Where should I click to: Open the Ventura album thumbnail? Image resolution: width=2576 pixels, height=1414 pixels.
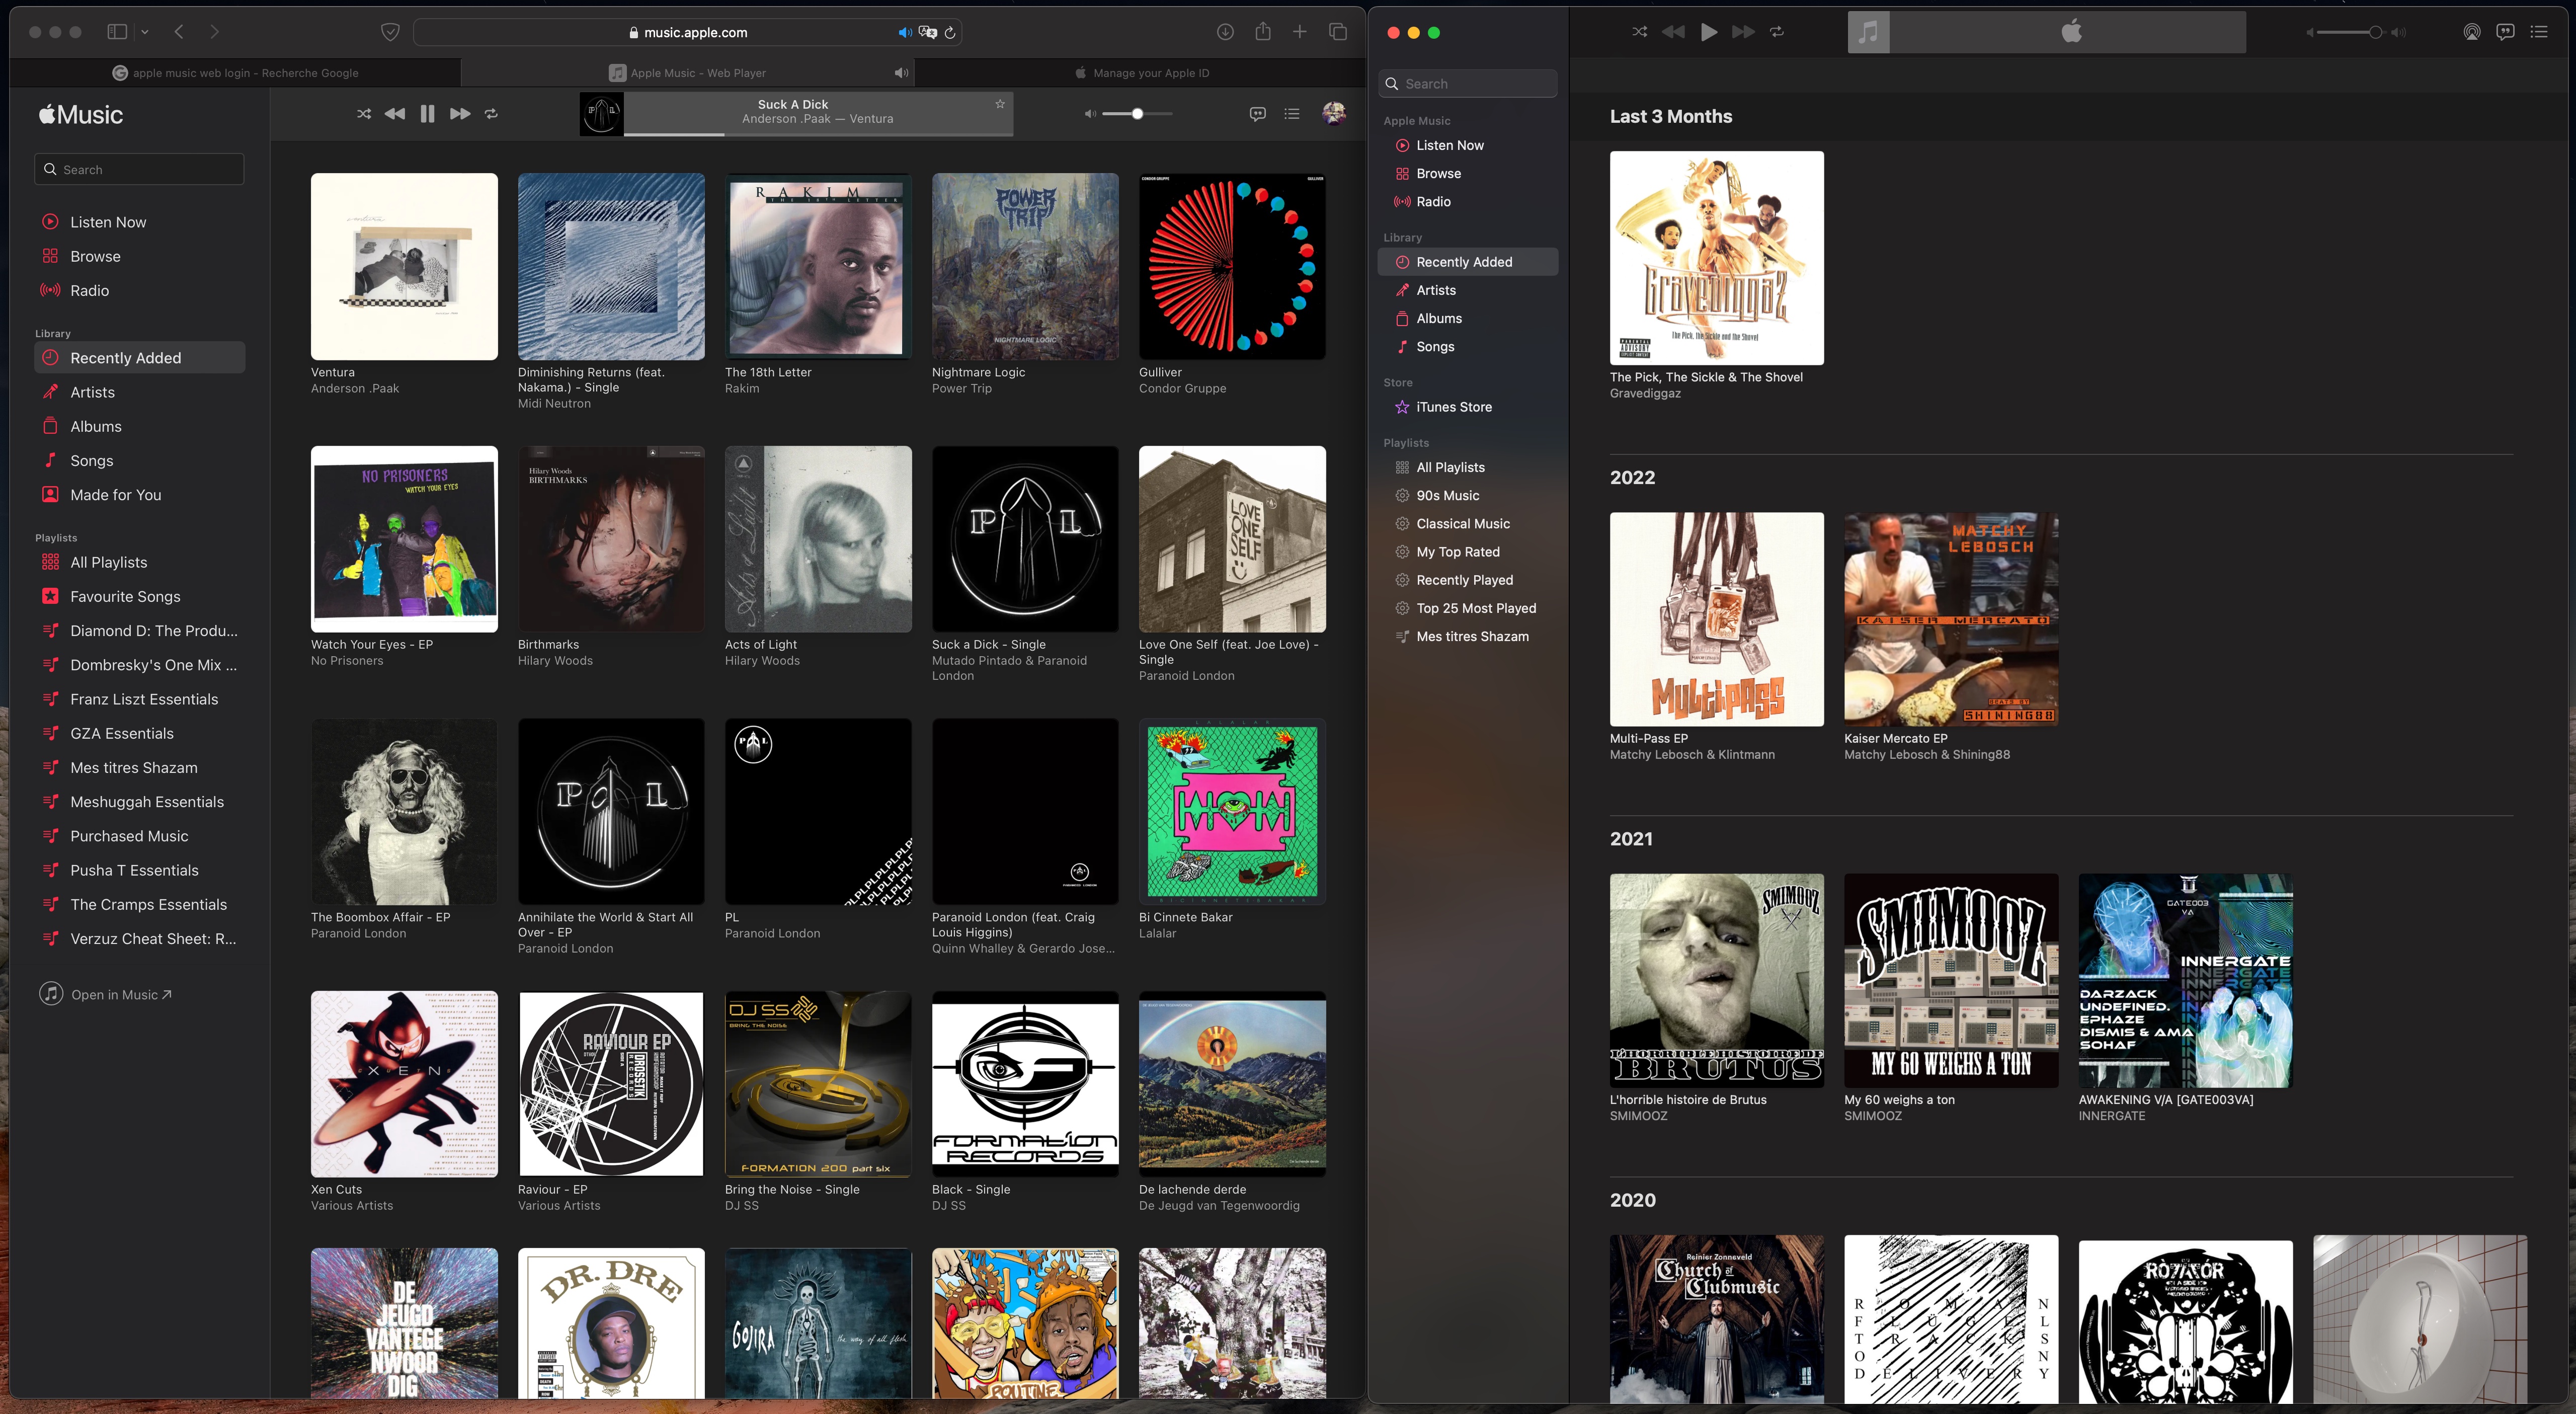click(x=404, y=266)
